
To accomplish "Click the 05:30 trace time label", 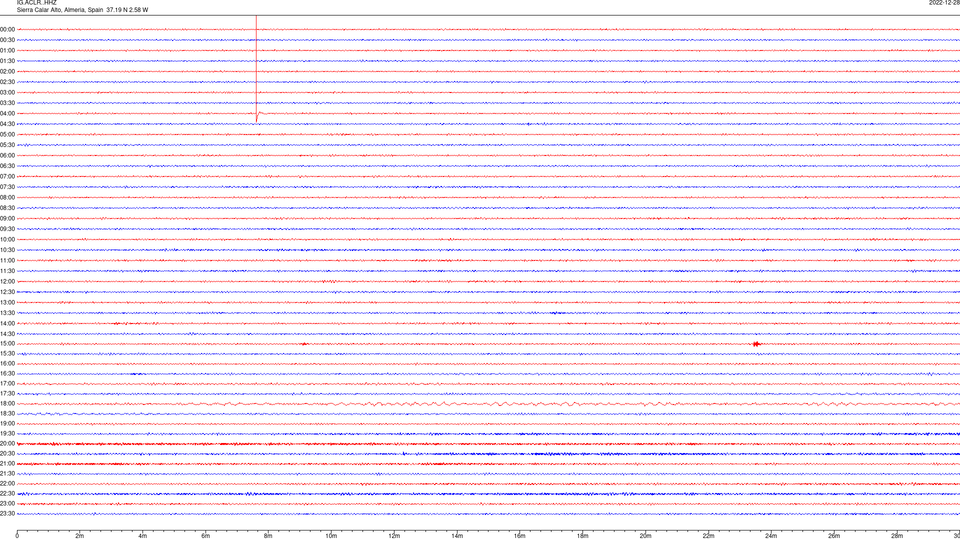I will click(x=7, y=145).
